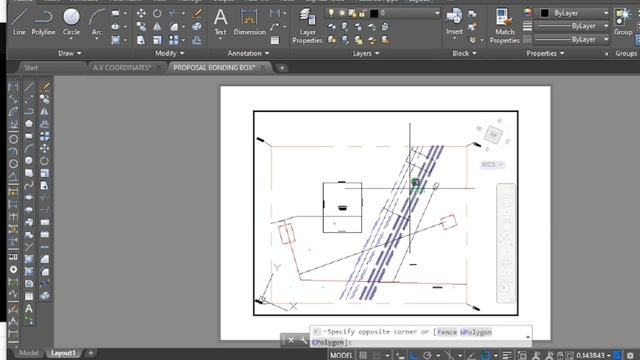The image size is (640, 360).
Task: Choose the CPolygon command option
Action: (x=328, y=342)
